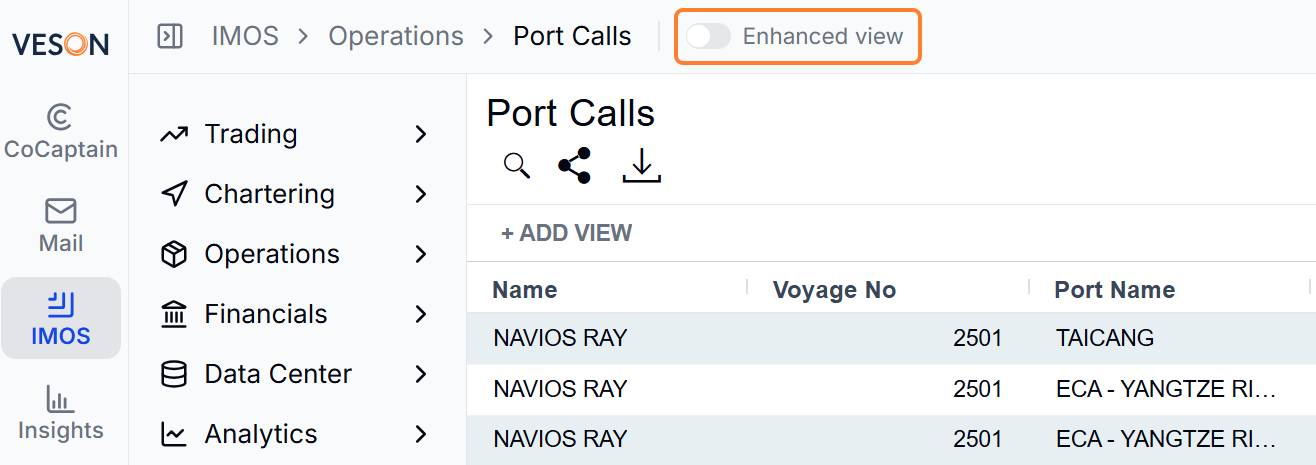Select the TAICANG port call row

pyautogui.click(x=891, y=338)
